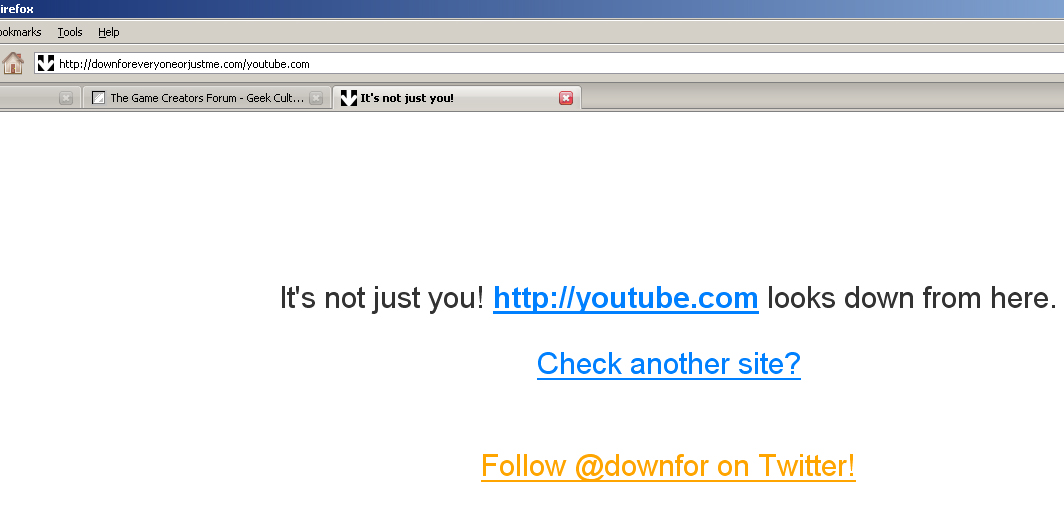This screenshot has width=1064, height=518.
Task: Click the Game Creators Forum tab favicon
Action: pos(98,98)
